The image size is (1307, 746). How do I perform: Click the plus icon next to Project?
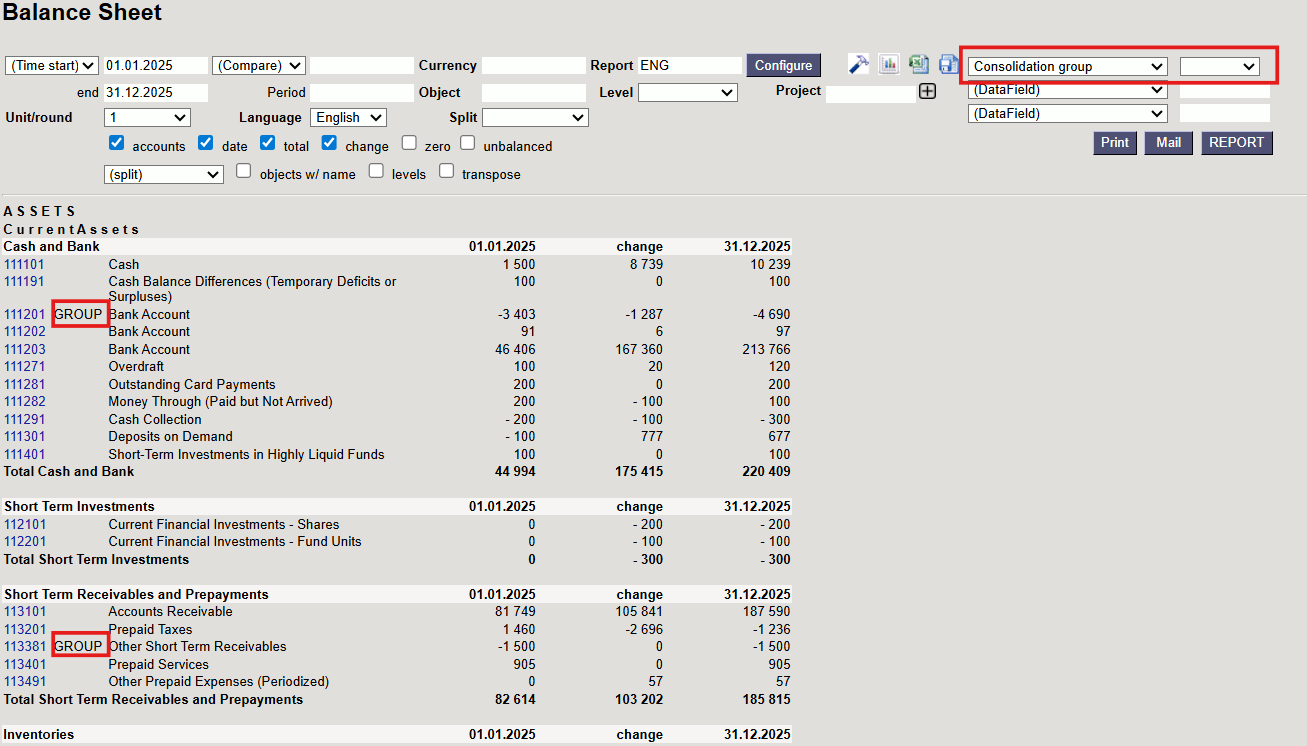coord(928,92)
